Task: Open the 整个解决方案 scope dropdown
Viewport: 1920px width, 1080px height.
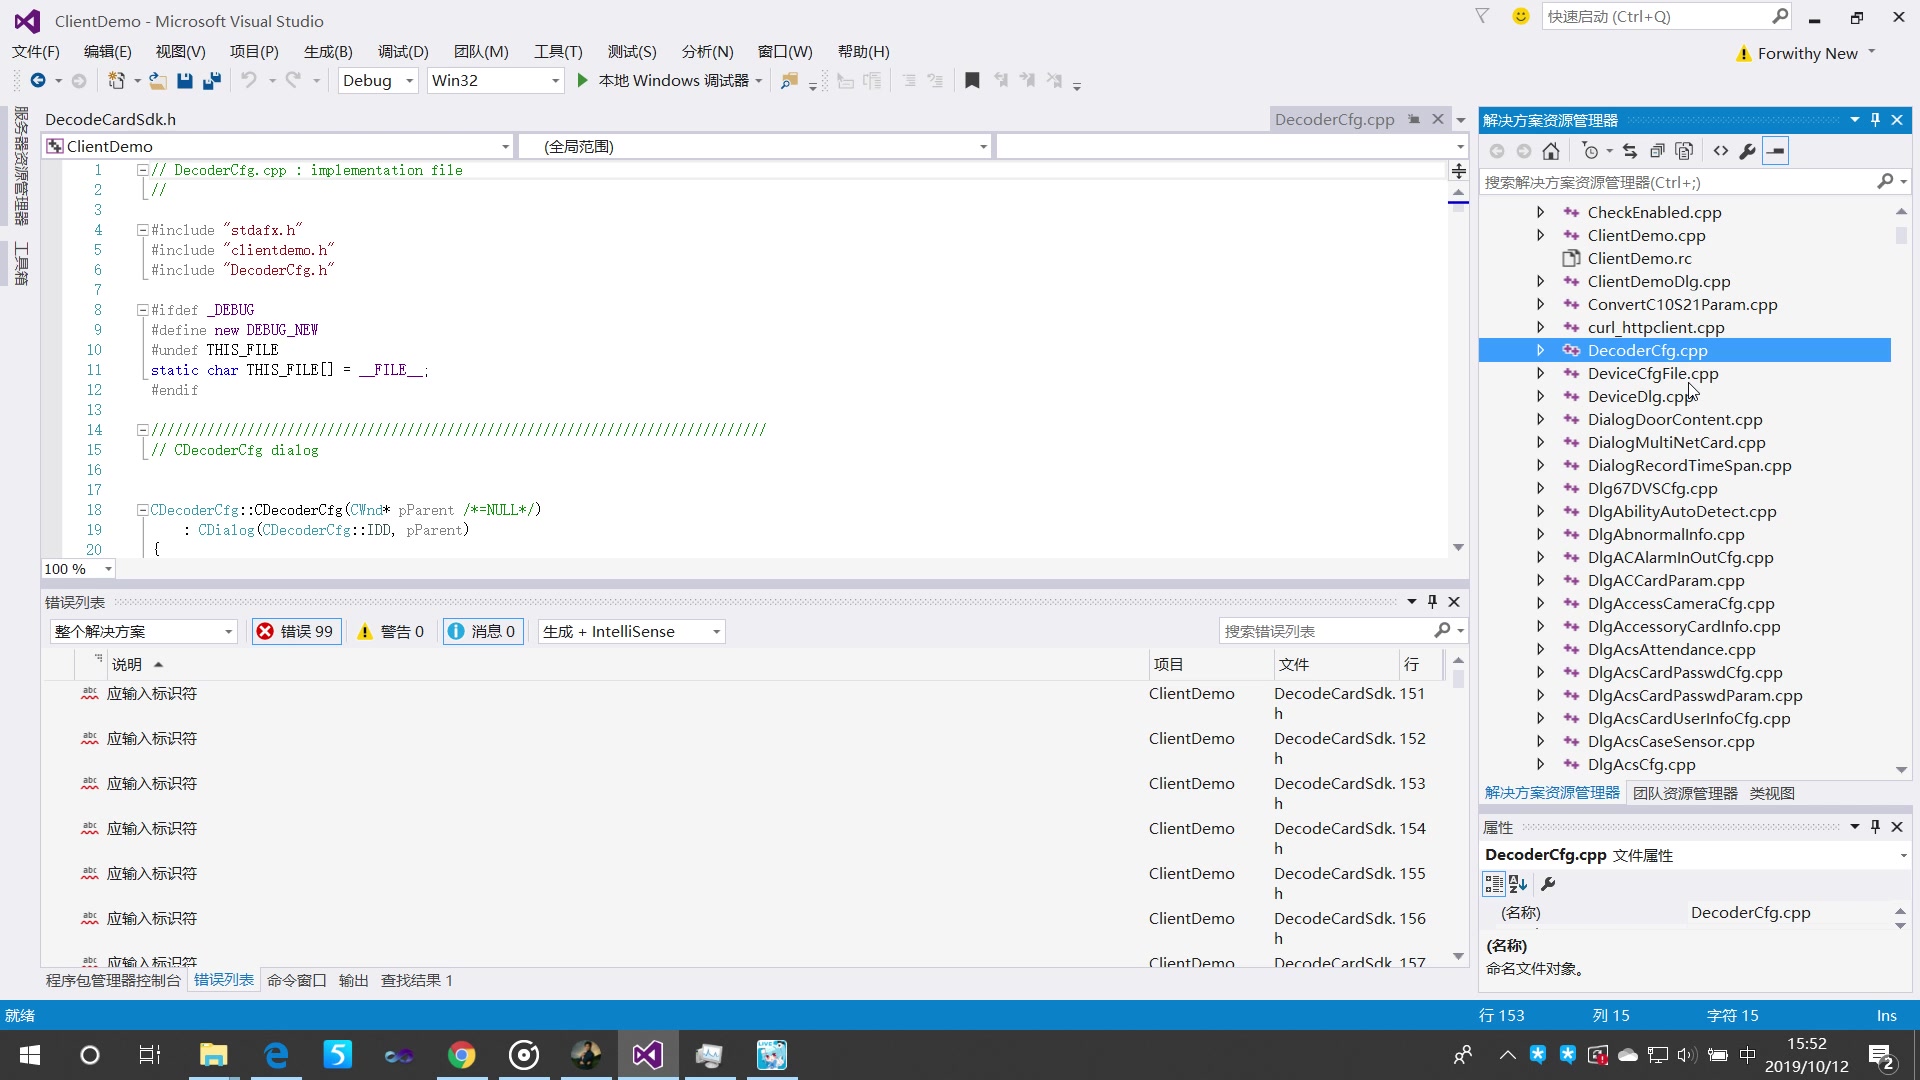Action: tap(143, 632)
